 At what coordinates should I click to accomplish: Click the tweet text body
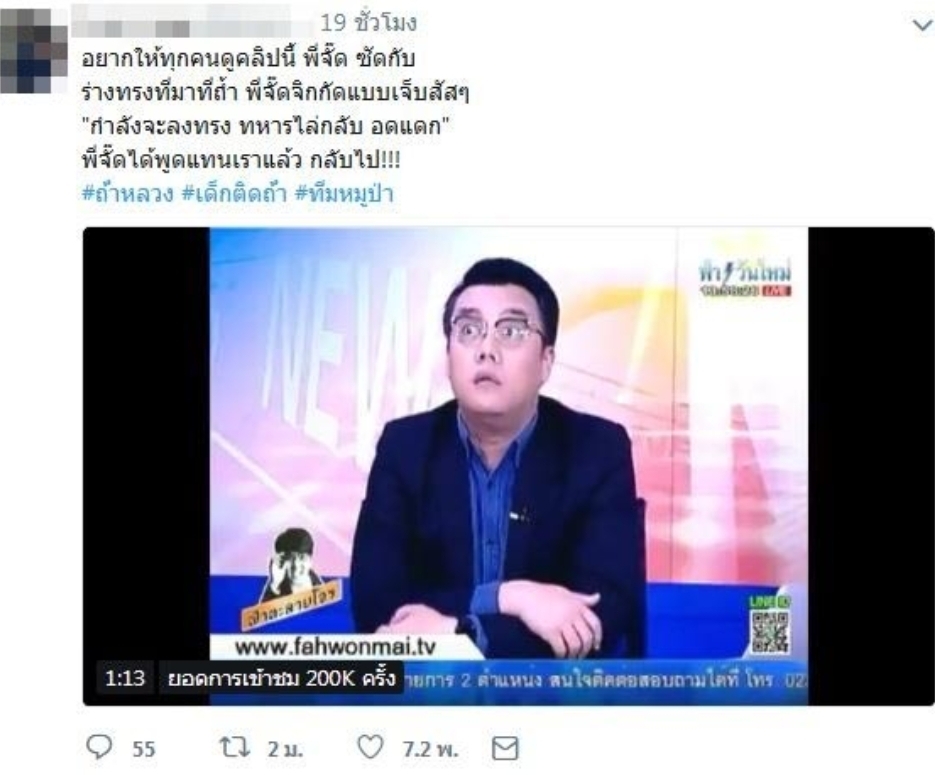(275, 110)
